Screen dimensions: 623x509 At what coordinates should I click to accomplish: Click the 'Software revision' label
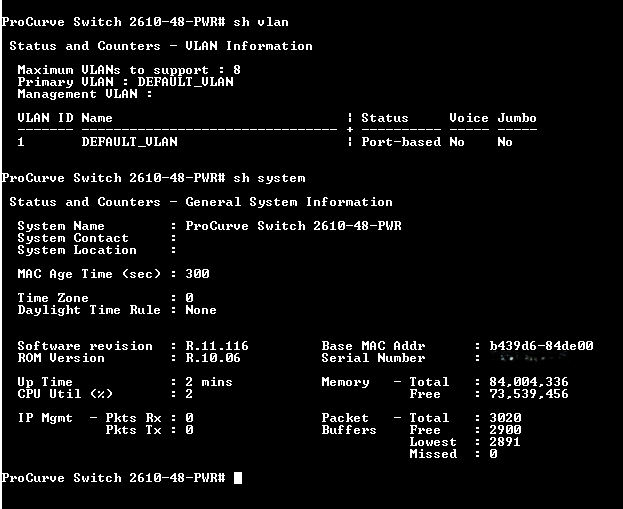tap(85, 346)
